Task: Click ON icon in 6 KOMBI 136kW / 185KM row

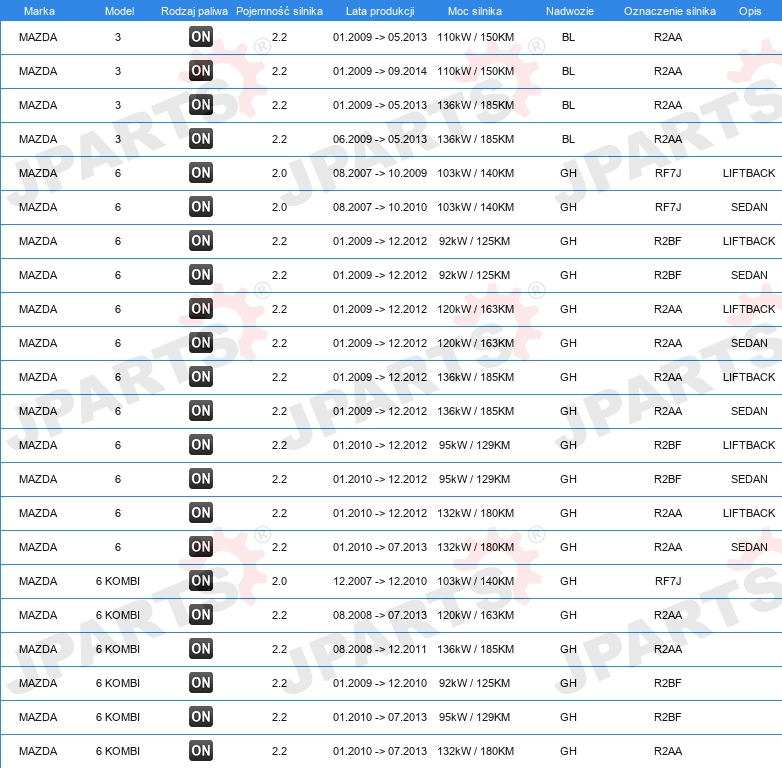Action: click(x=201, y=649)
